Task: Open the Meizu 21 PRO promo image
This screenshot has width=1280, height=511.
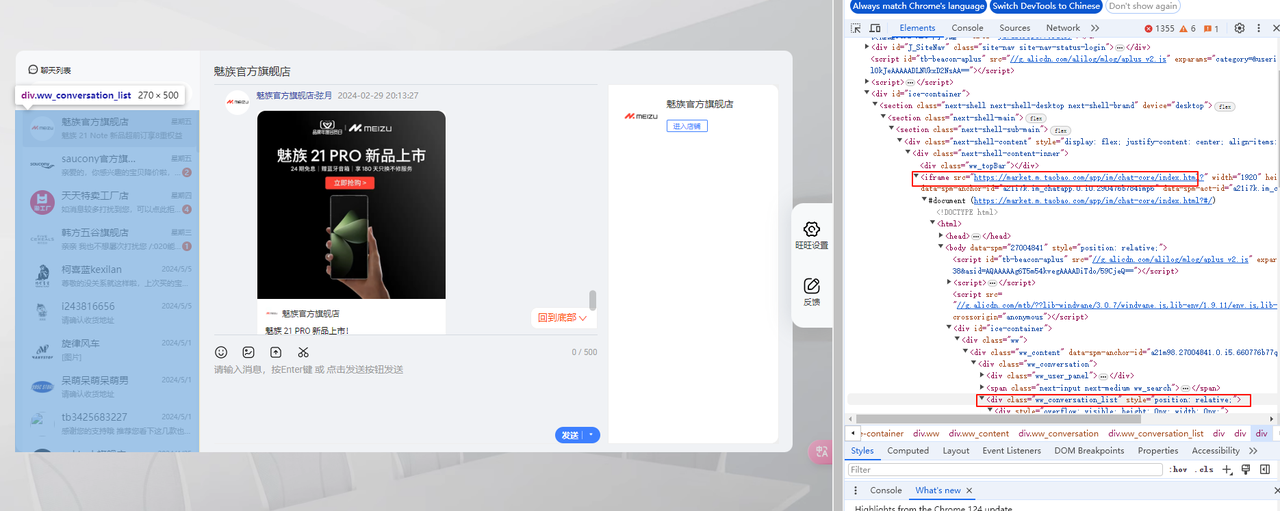Action: coord(351,205)
